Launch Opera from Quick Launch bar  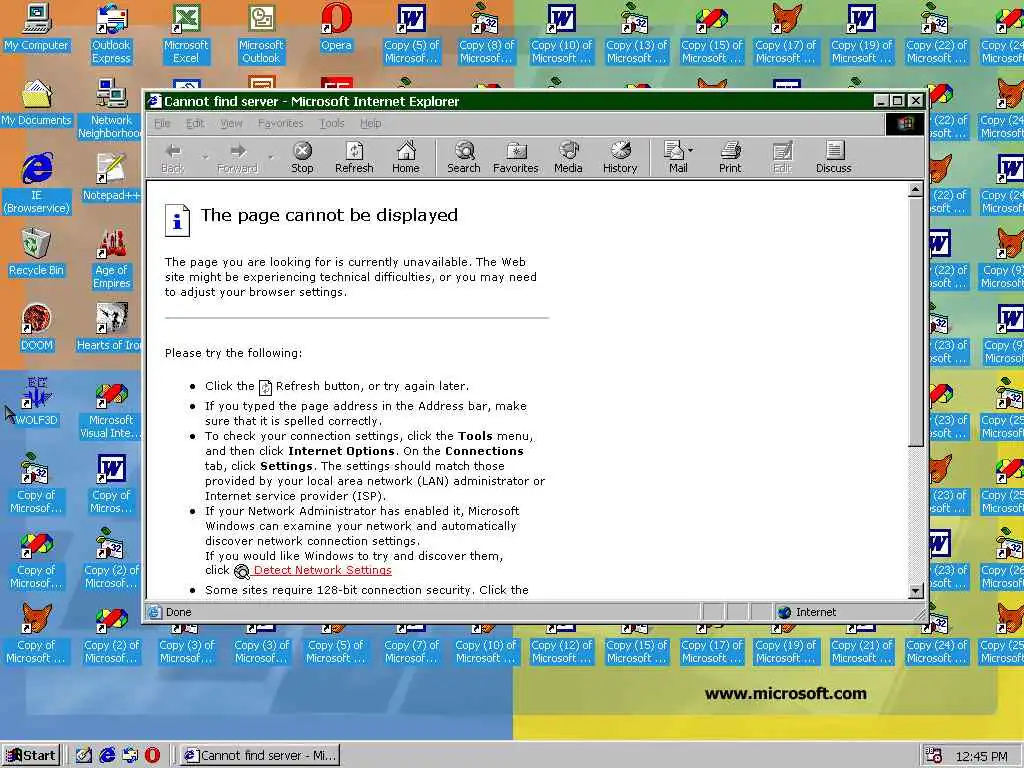pos(152,755)
